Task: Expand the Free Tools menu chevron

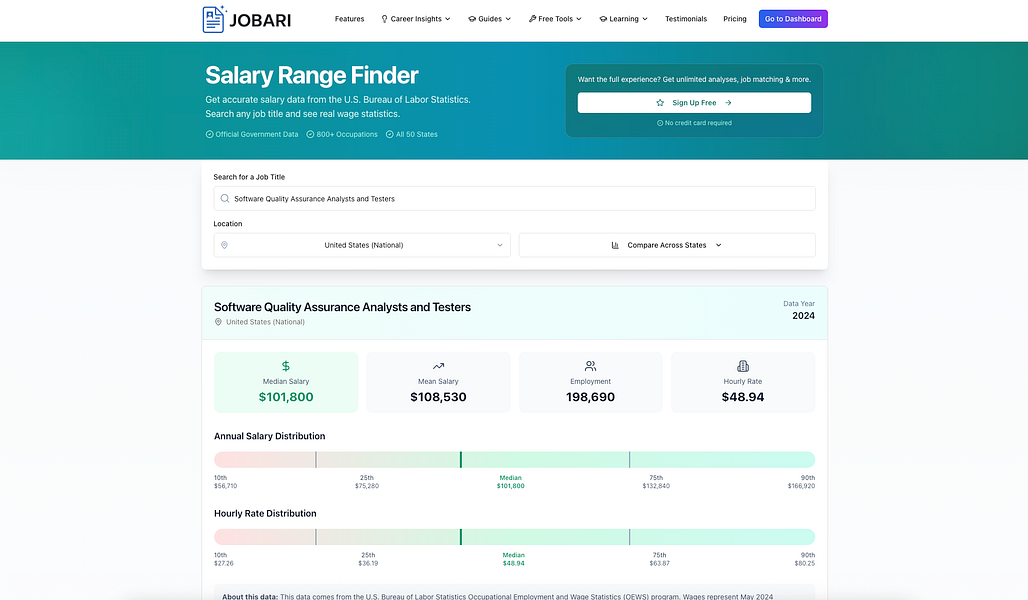Action: click(579, 19)
